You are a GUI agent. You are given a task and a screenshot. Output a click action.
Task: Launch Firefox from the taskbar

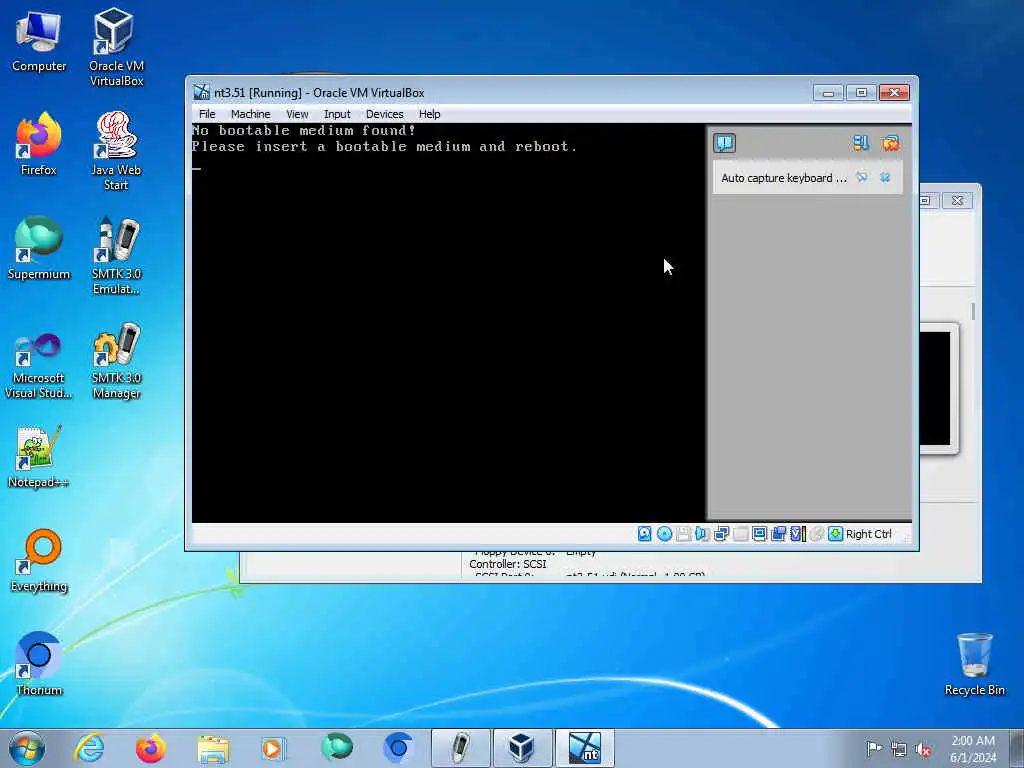(150, 748)
